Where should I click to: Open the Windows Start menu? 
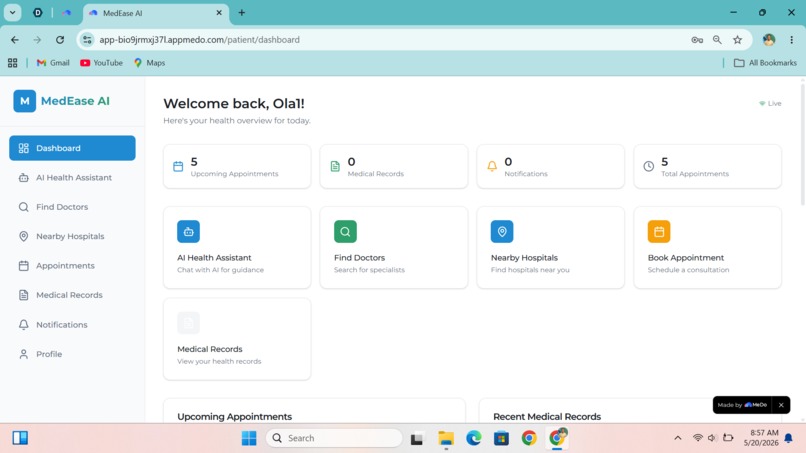[249, 438]
